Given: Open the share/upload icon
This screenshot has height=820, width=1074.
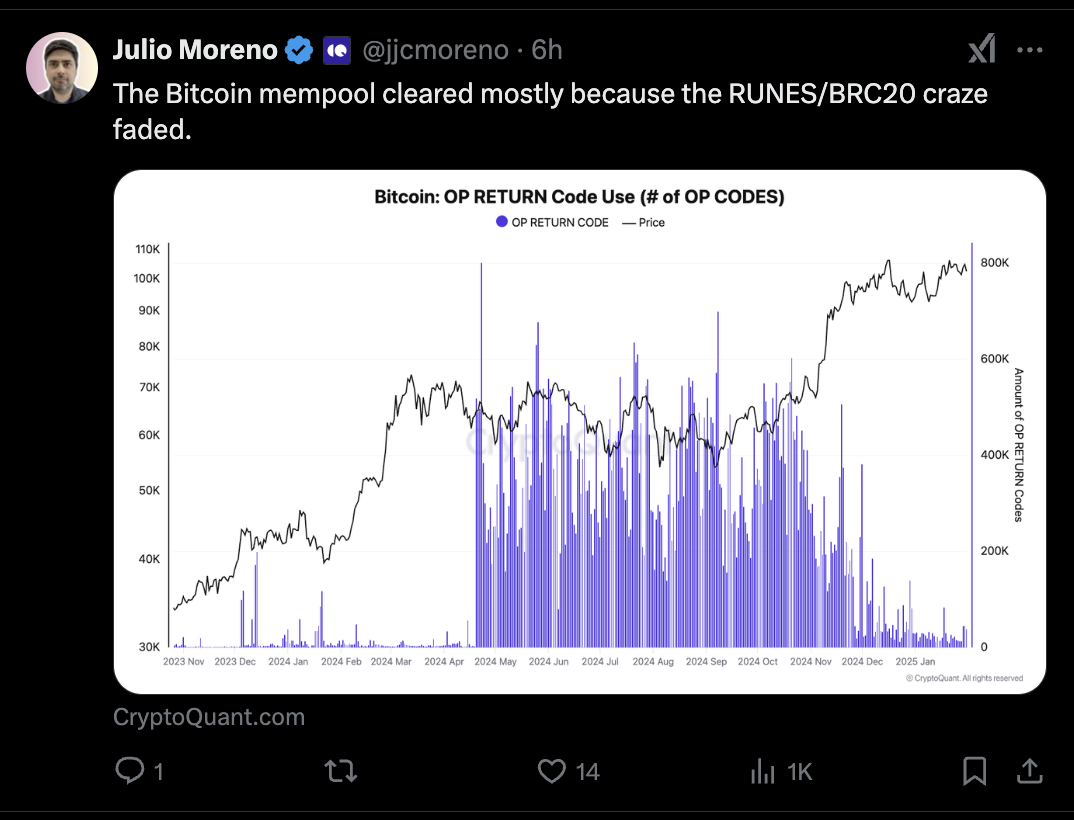Looking at the screenshot, I should [1030, 771].
